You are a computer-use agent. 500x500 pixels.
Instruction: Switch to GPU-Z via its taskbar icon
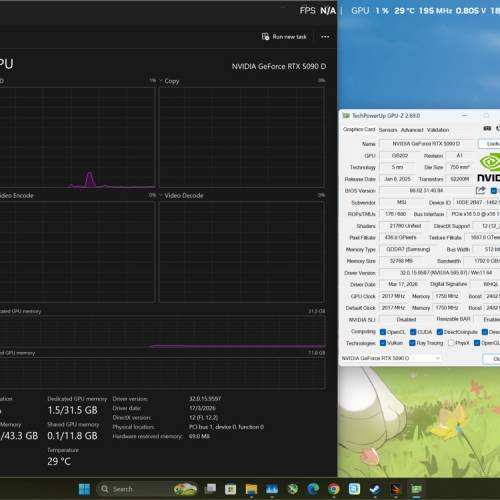click(416, 489)
